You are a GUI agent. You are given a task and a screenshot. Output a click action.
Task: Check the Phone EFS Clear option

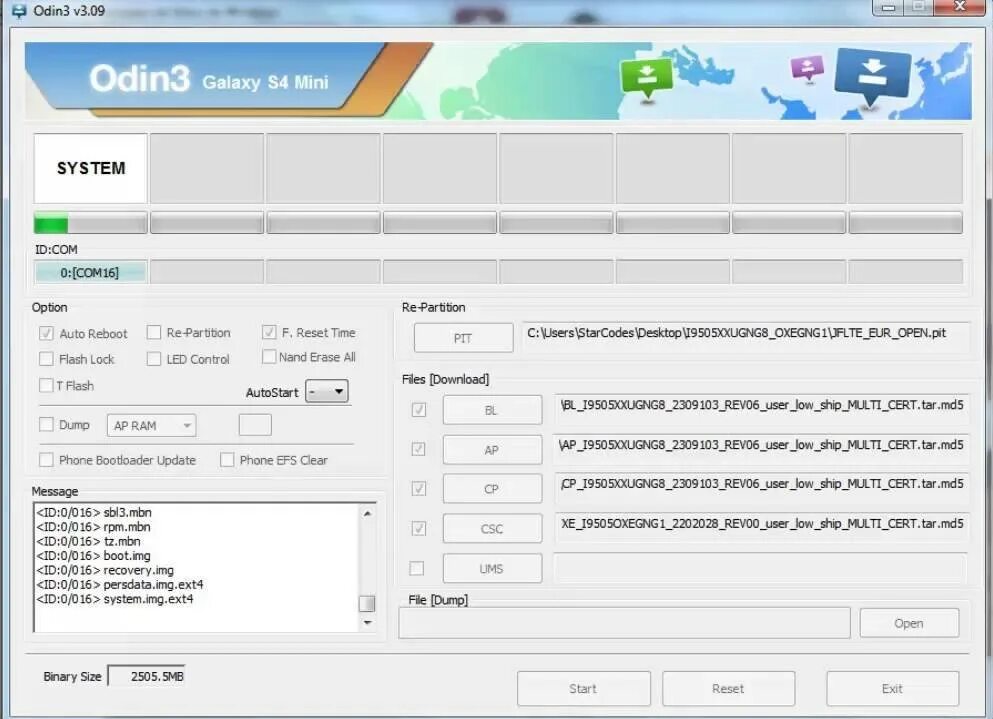pyautogui.click(x=227, y=460)
